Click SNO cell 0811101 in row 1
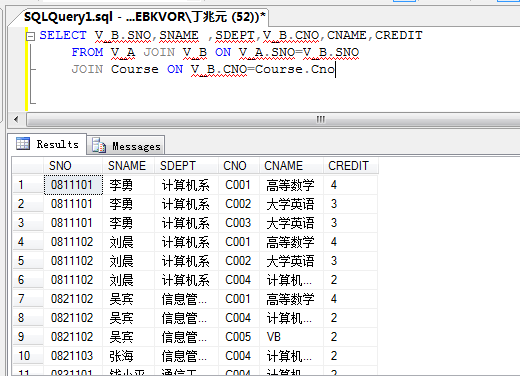The height and width of the screenshot is (376, 520). tap(73, 185)
